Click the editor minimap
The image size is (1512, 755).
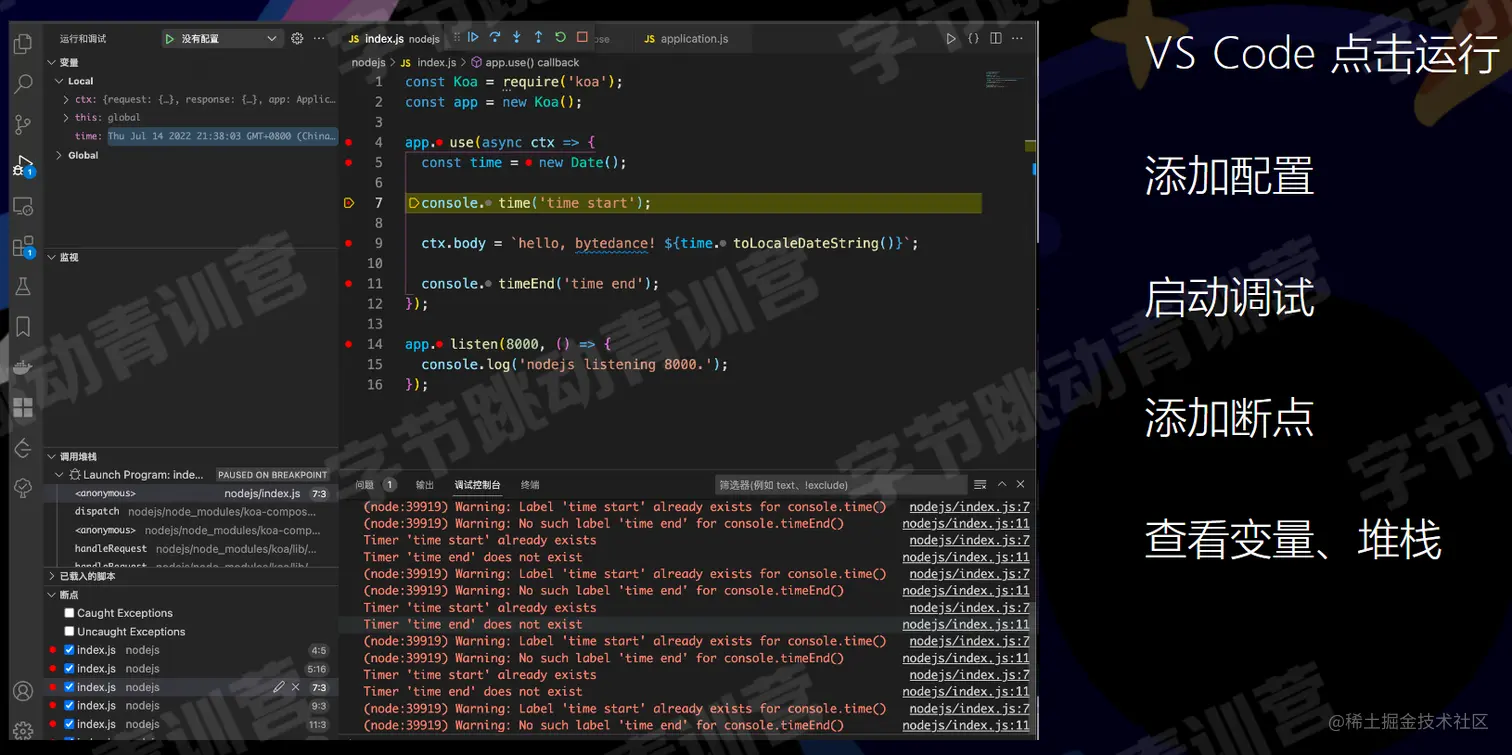[1003, 80]
